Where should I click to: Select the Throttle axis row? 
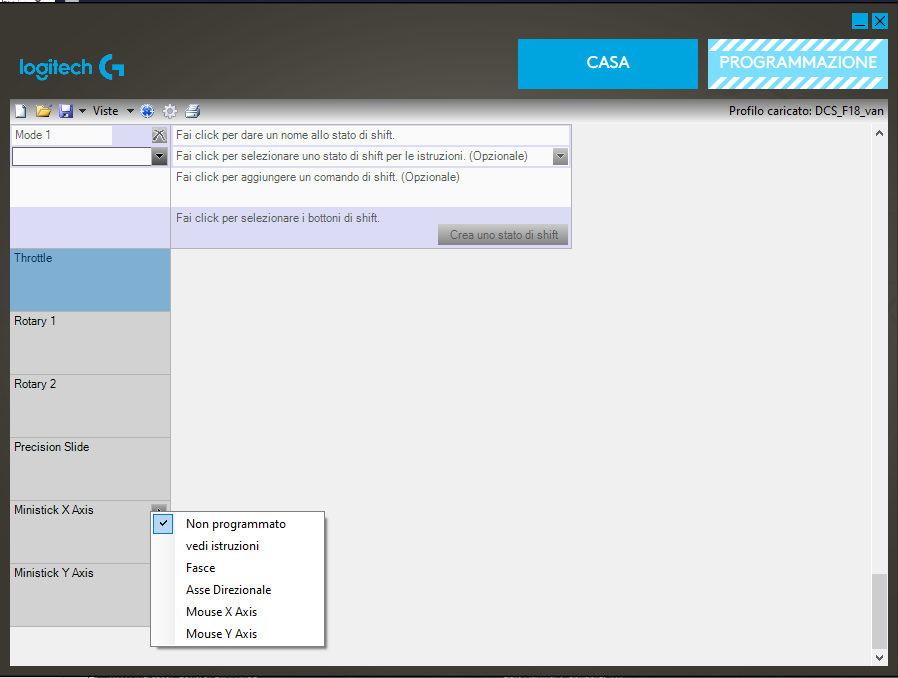pyautogui.click(x=90, y=280)
